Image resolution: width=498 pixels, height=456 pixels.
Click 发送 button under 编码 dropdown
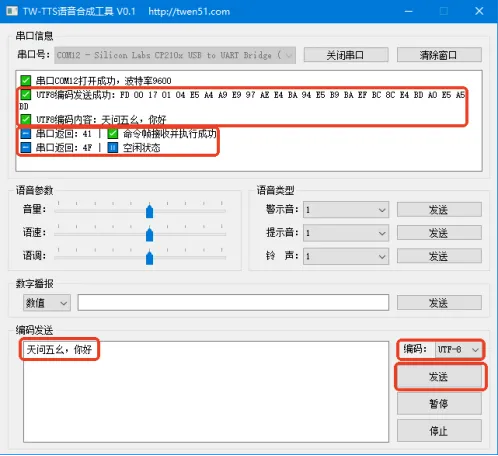(439, 377)
